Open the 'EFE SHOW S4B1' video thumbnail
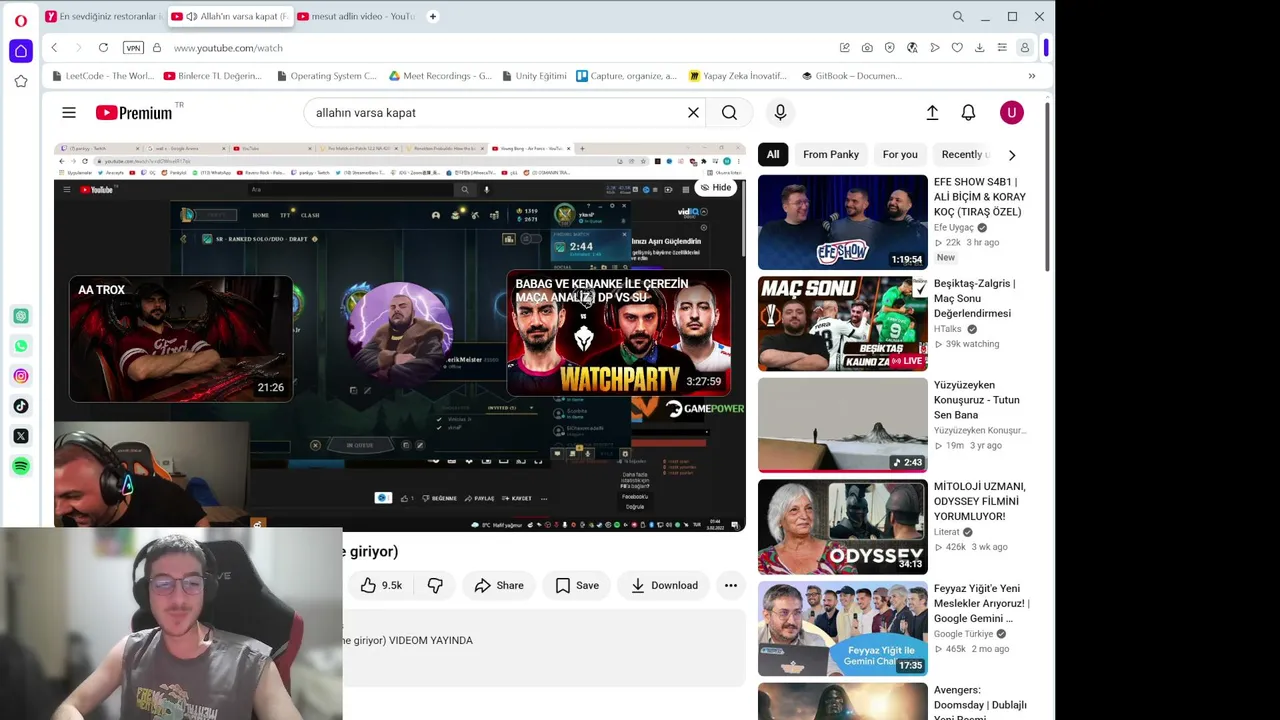 (x=843, y=223)
